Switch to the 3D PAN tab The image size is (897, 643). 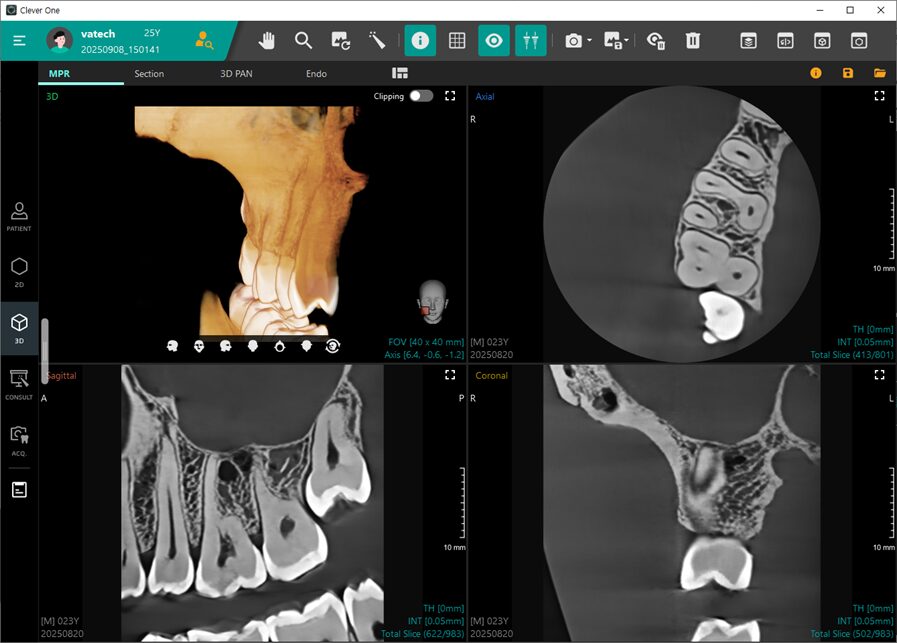236,74
